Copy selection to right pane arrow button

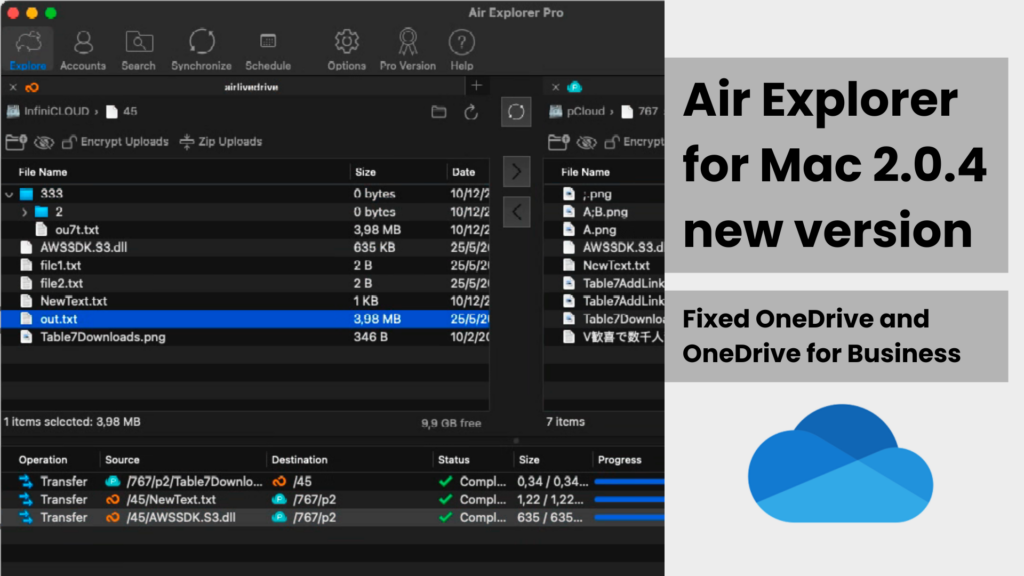[516, 172]
